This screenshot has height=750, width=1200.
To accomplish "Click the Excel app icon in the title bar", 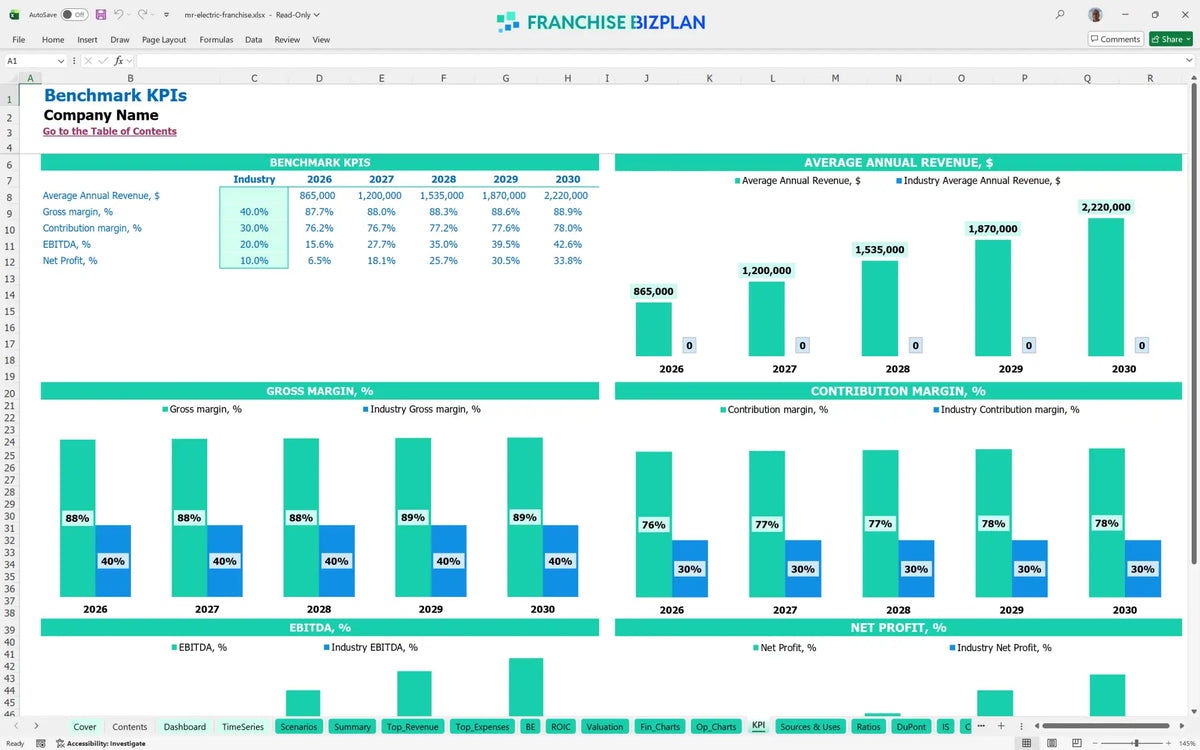I will pos(14,15).
